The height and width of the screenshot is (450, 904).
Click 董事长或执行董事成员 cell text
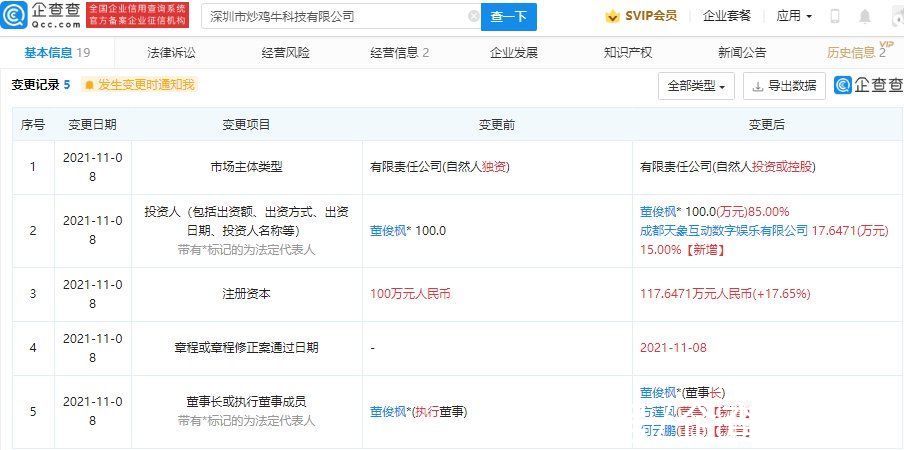[247, 402]
